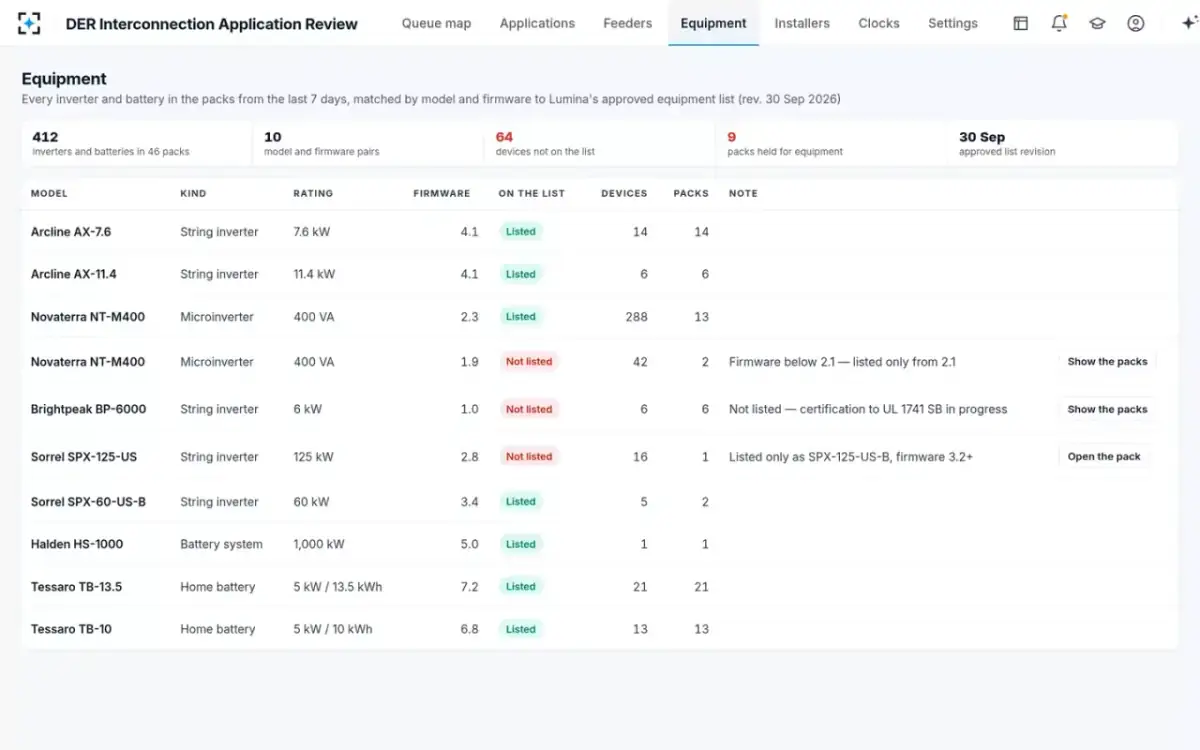Click the Not listed badge for Sorrel SPX-125-US
Screen dimensions: 1200x750
pos(528,457)
